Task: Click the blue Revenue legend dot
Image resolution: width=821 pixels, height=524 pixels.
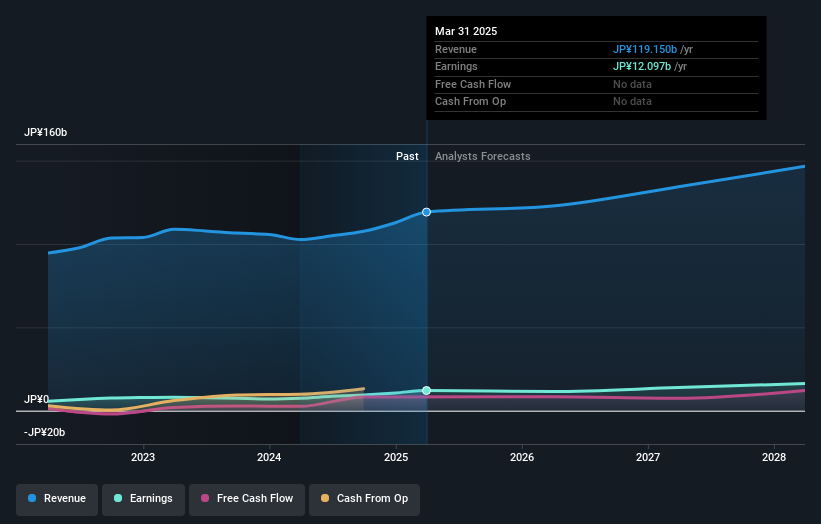Action: tap(32, 498)
